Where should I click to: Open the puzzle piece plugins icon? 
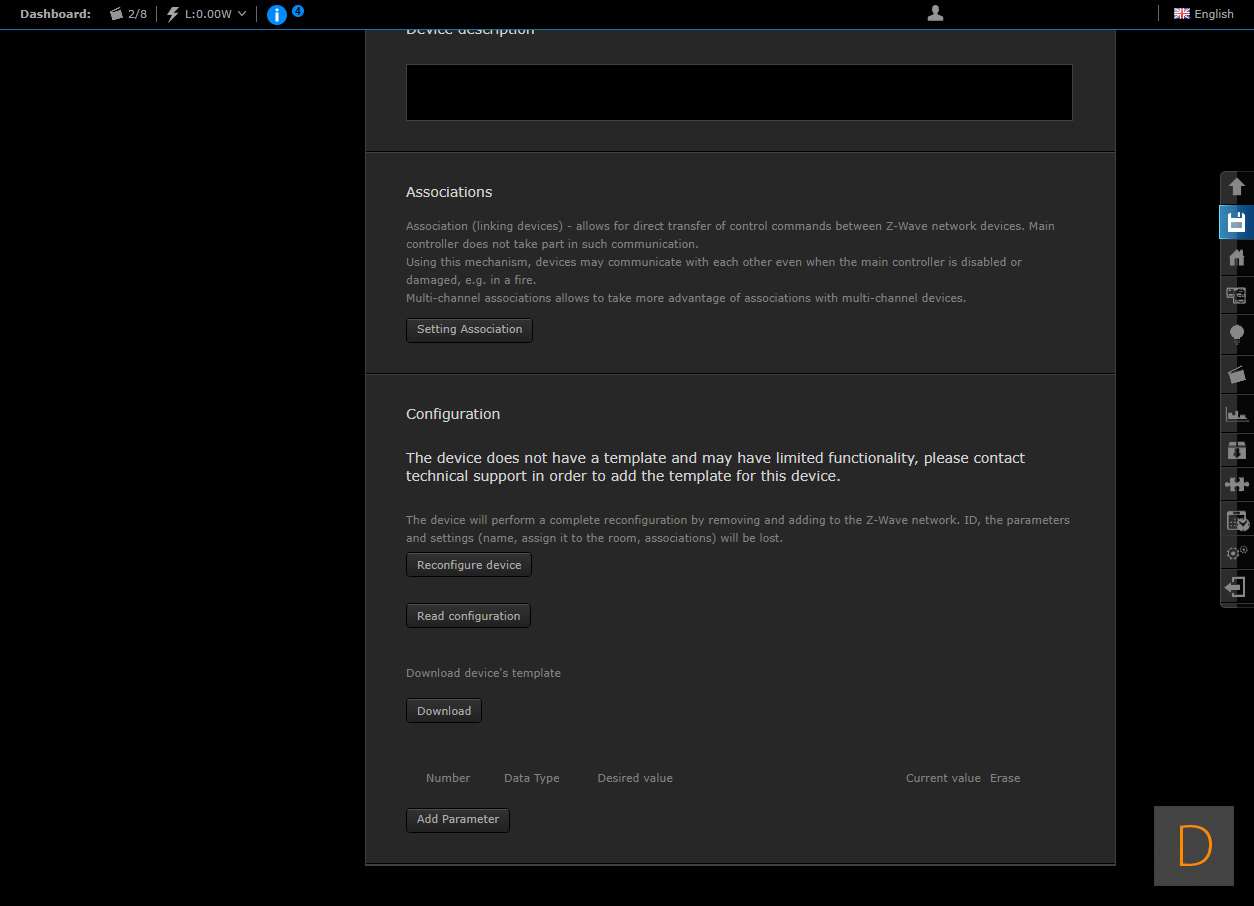(1236, 484)
